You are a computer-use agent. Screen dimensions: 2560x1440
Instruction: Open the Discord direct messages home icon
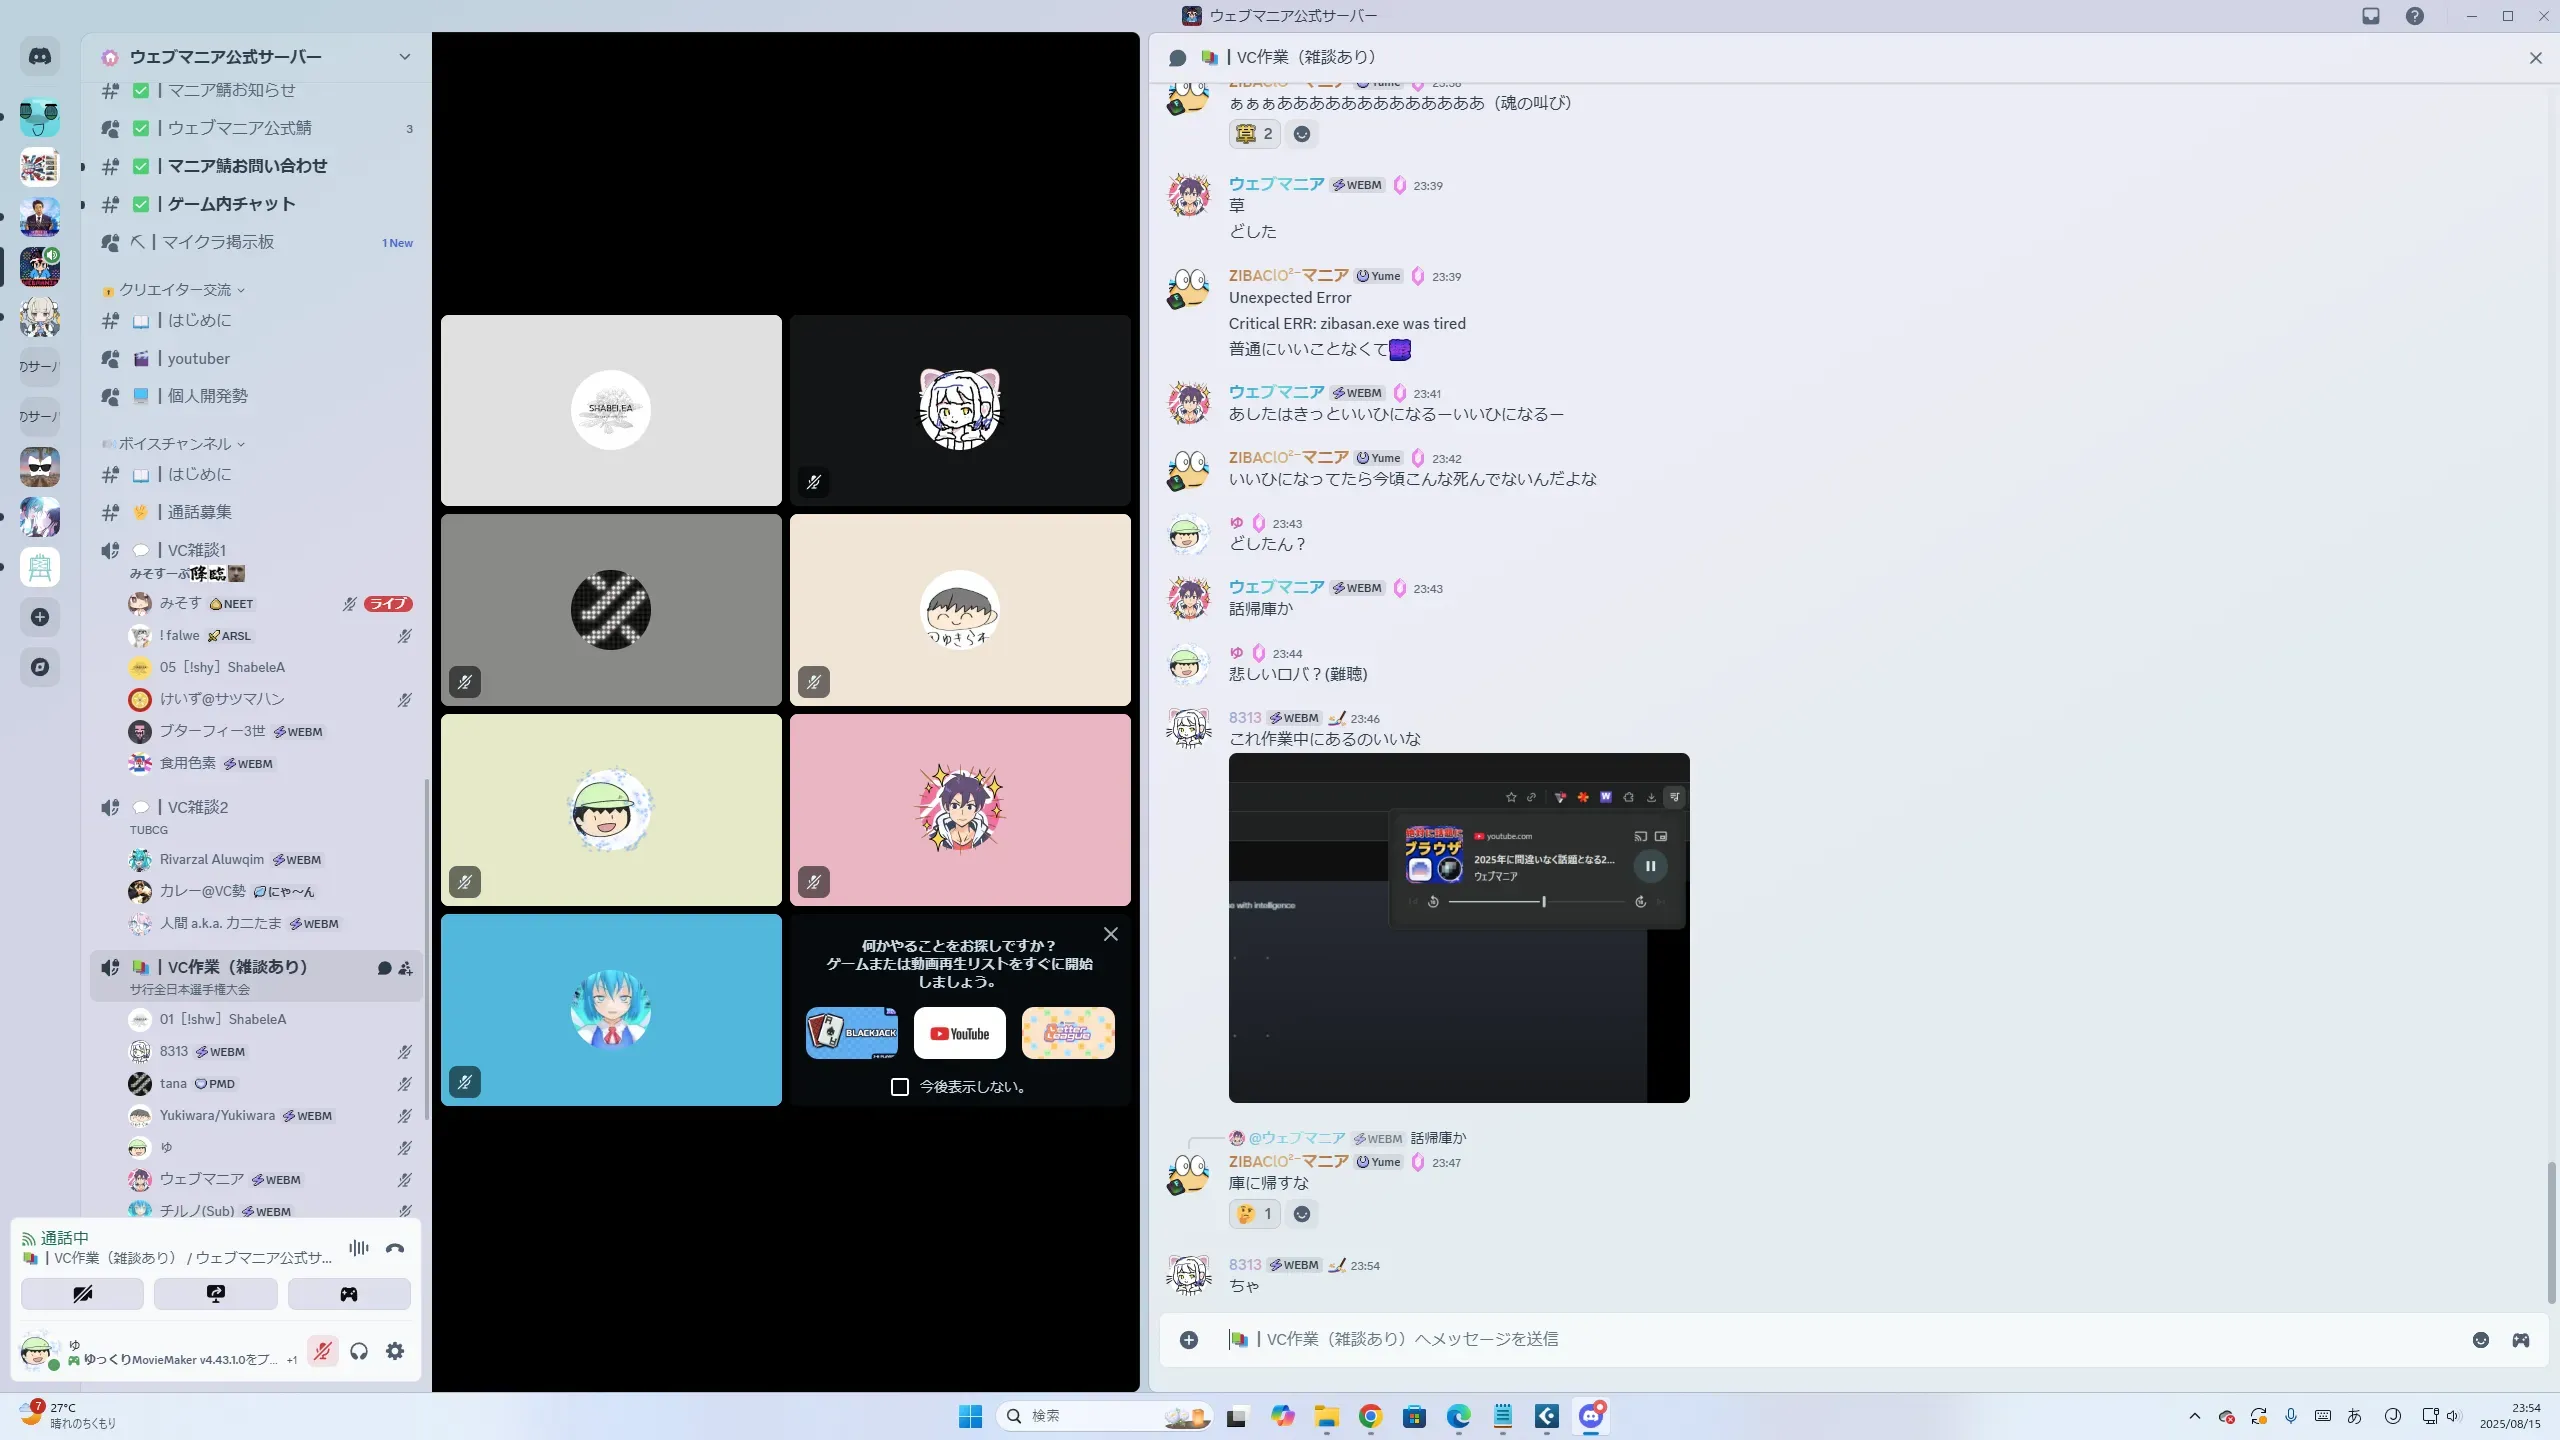tap(40, 57)
